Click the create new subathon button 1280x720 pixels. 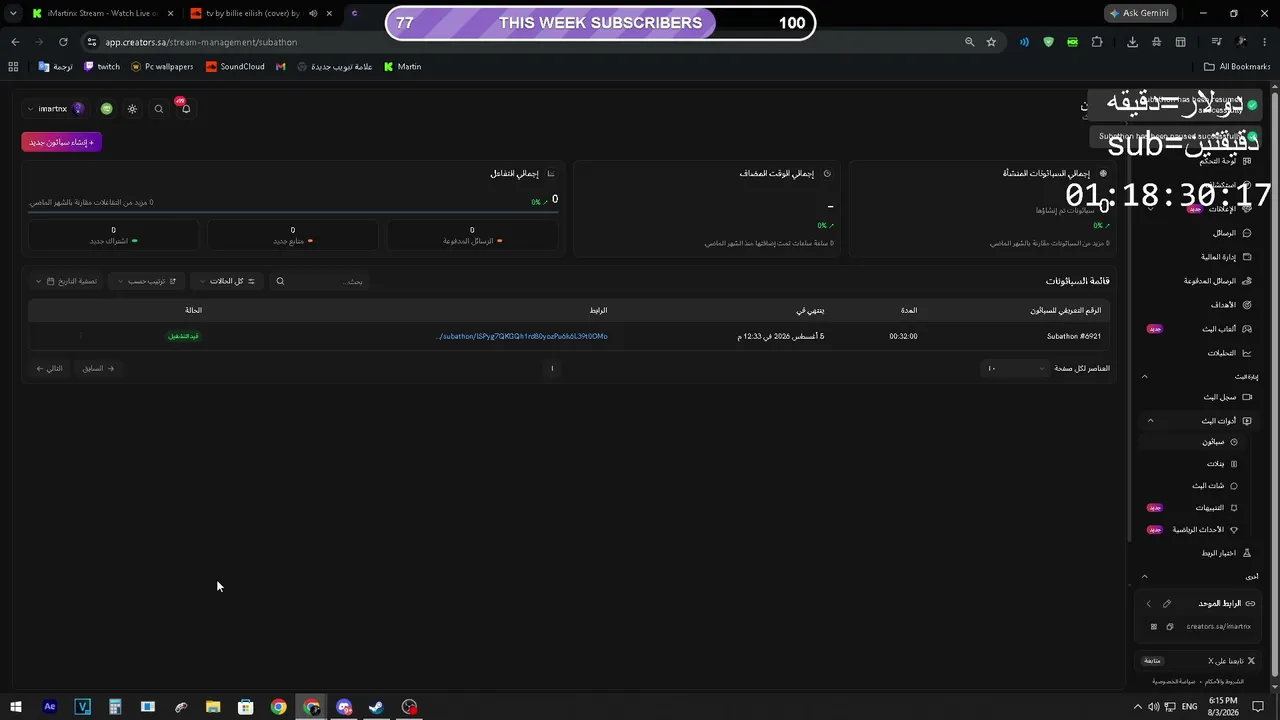61,142
